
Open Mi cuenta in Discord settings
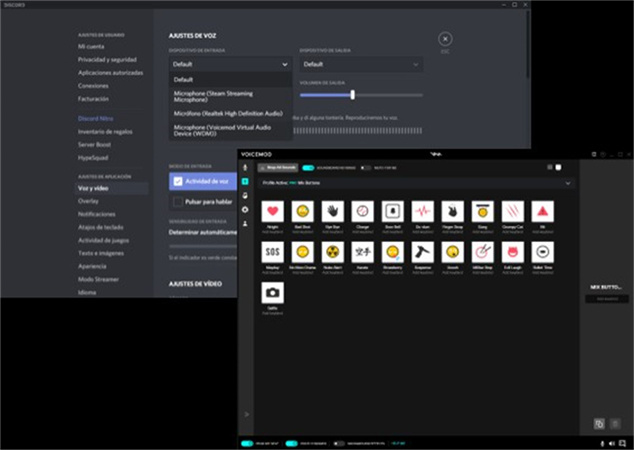click(x=91, y=46)
